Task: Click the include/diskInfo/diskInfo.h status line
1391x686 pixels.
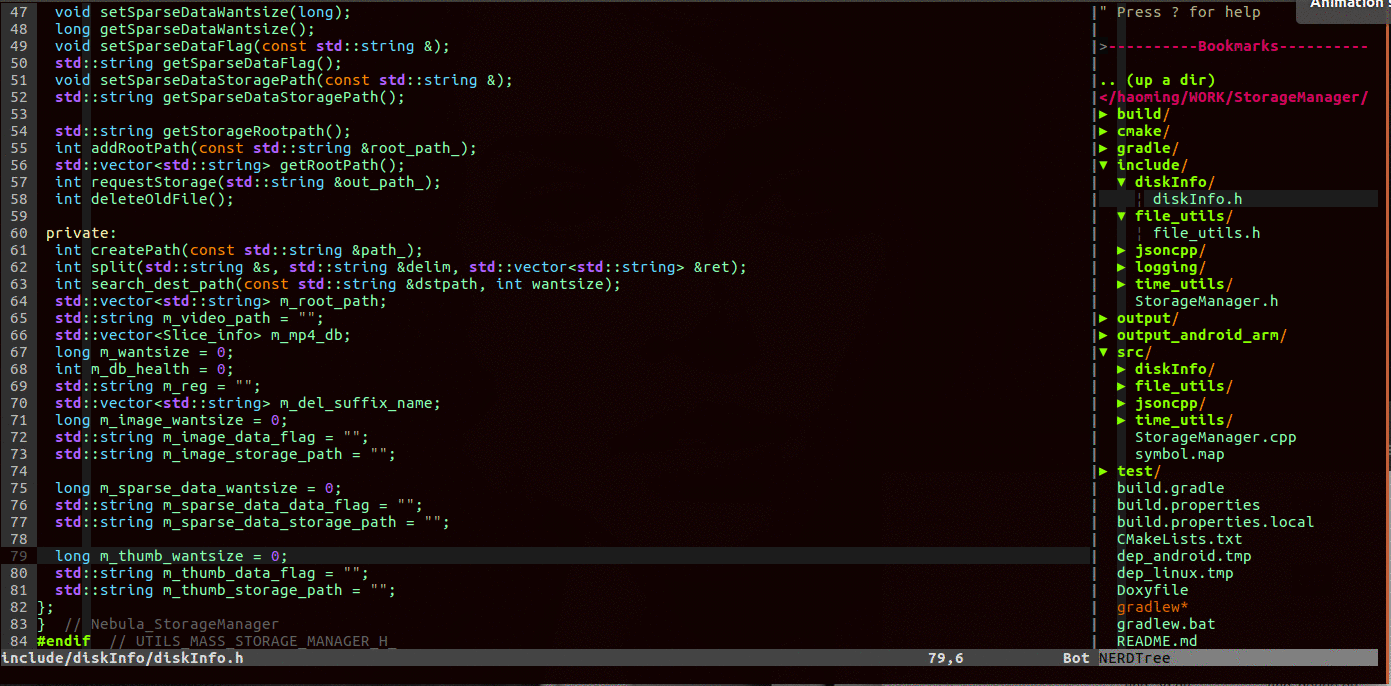Action: click(x=122, y=658)
